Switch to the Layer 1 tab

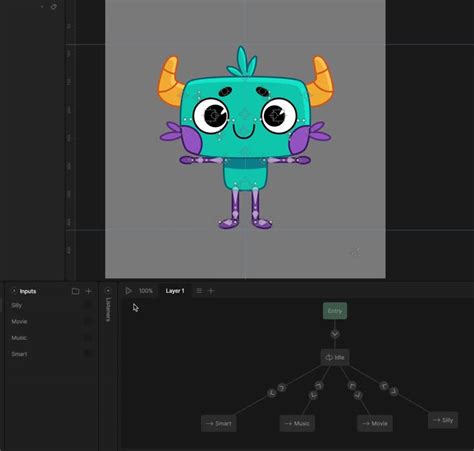point(175,291)
